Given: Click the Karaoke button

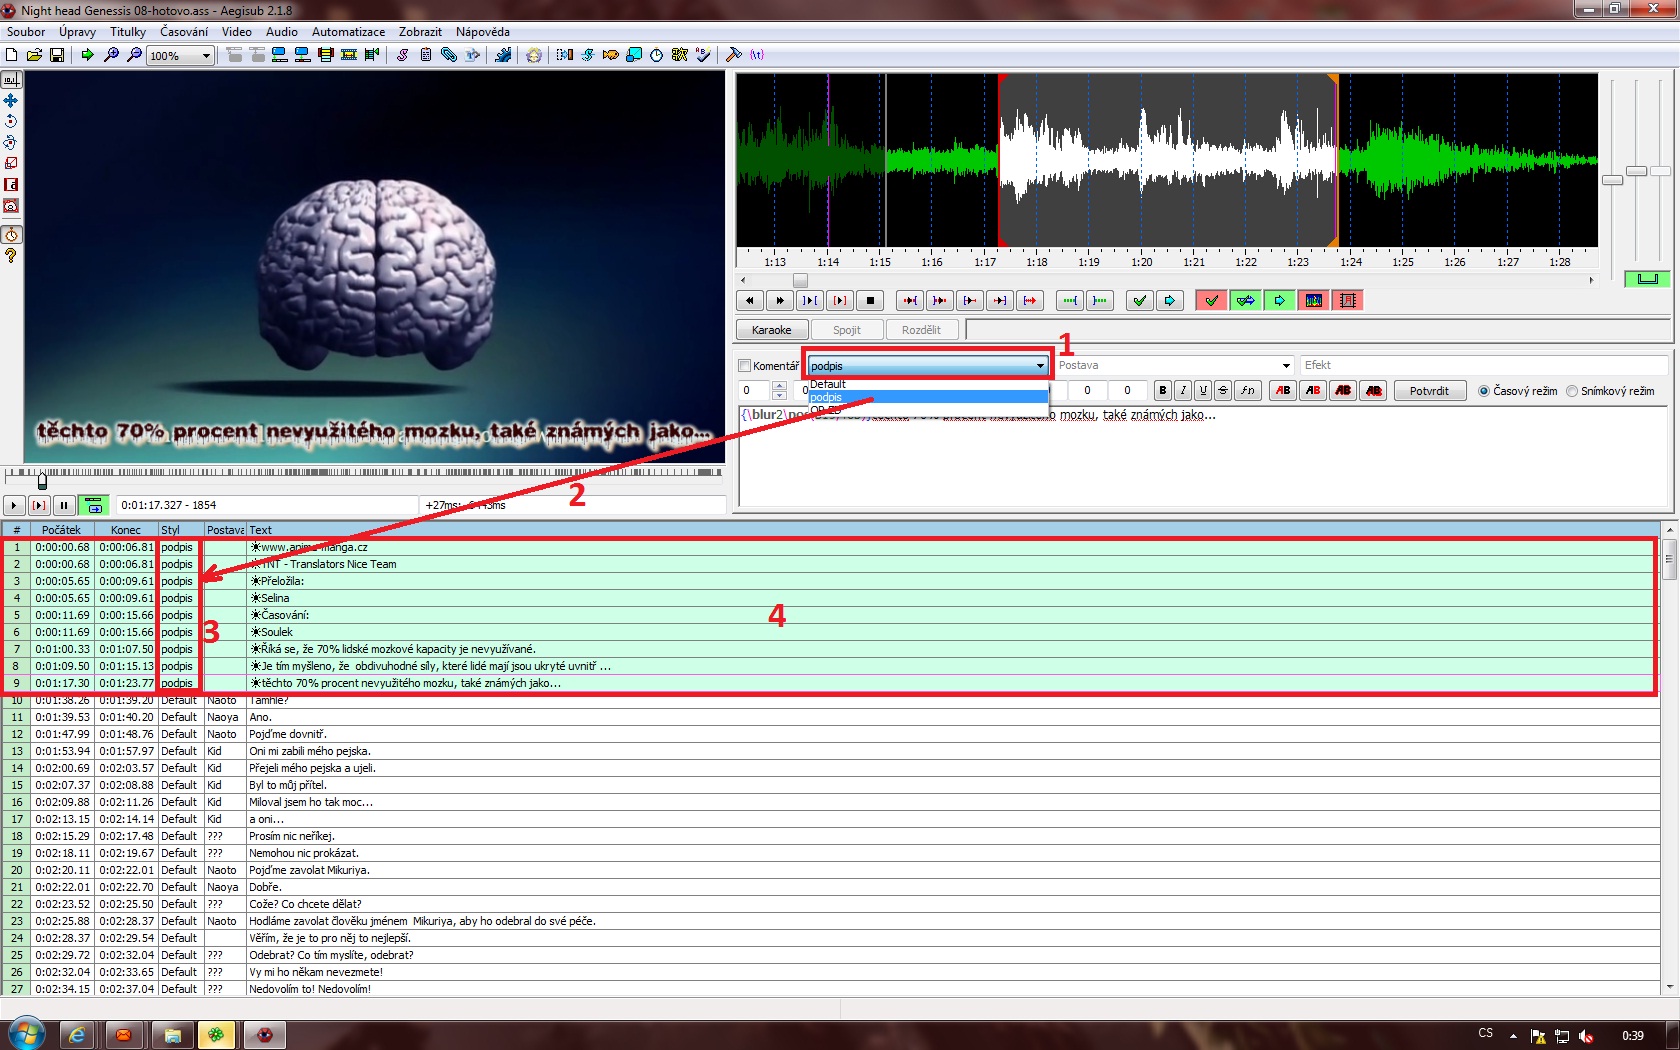Looking at the screenshot, I should pyautogui.click(x=771, y=330).
